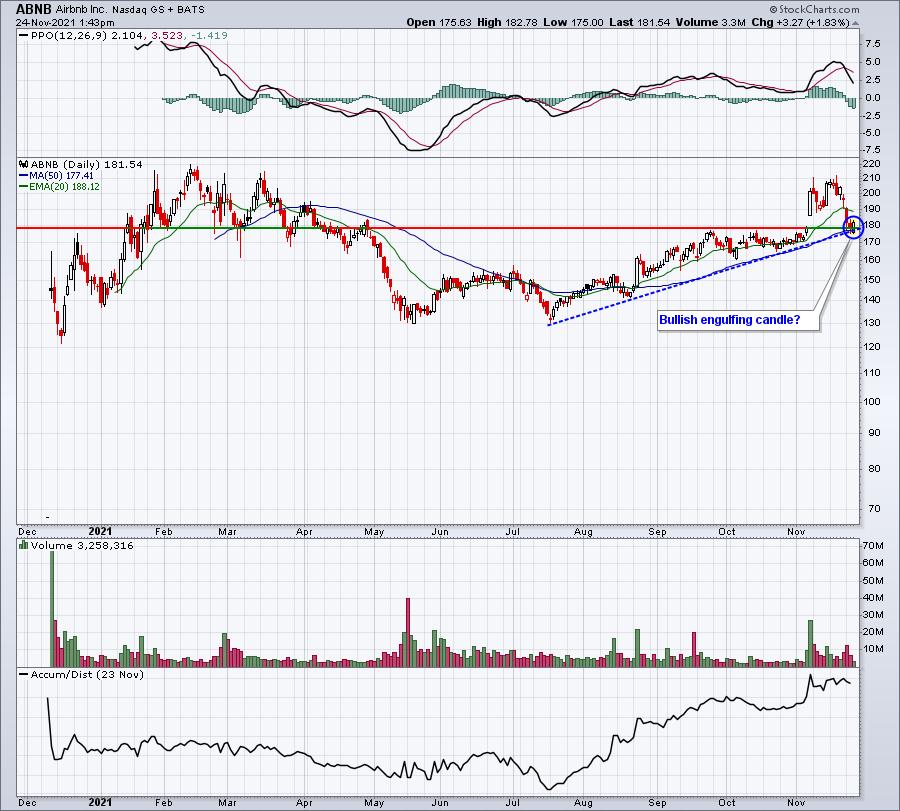Viewport: 900px width, 811px height.
Task: Click the Accum/Dist line peak in November
Action: [x=810, y=676]
